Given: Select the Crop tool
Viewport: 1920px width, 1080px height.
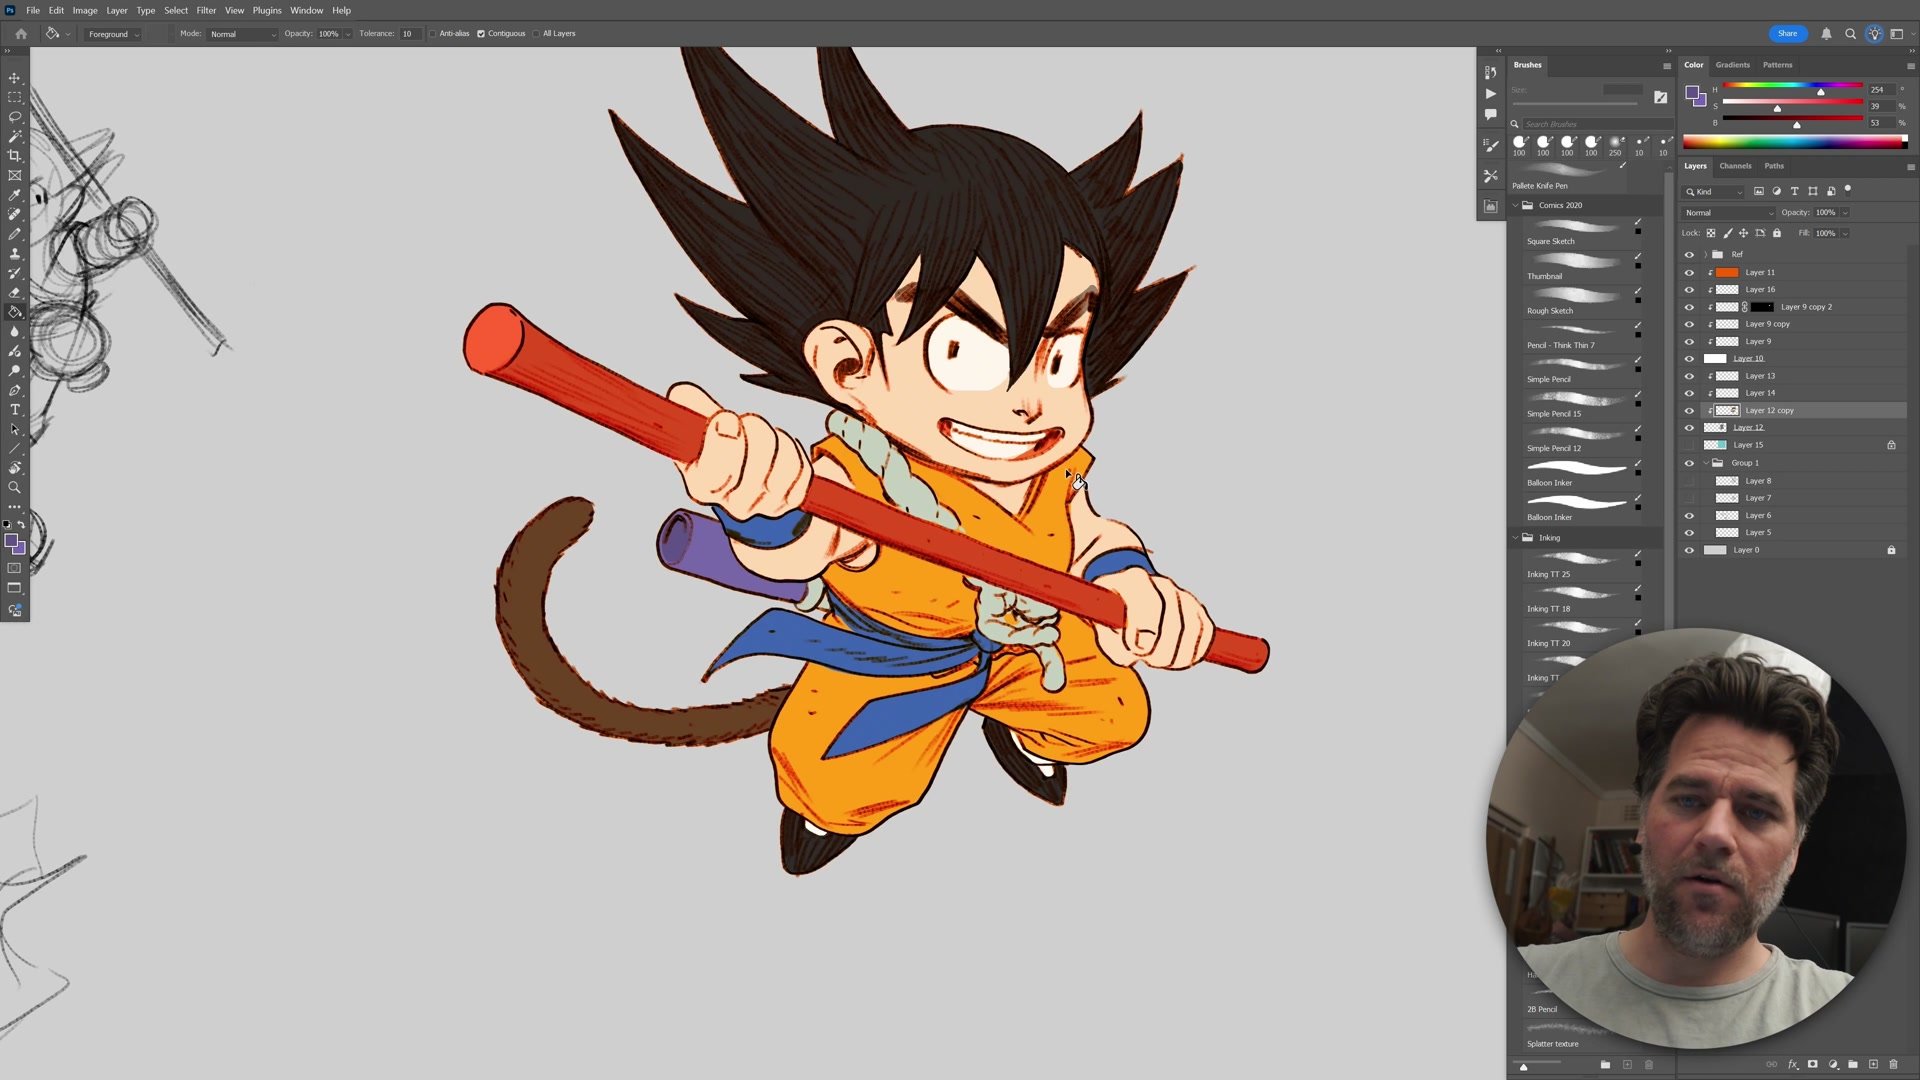Looking at the screenshot, I should (x=14, y=156).
